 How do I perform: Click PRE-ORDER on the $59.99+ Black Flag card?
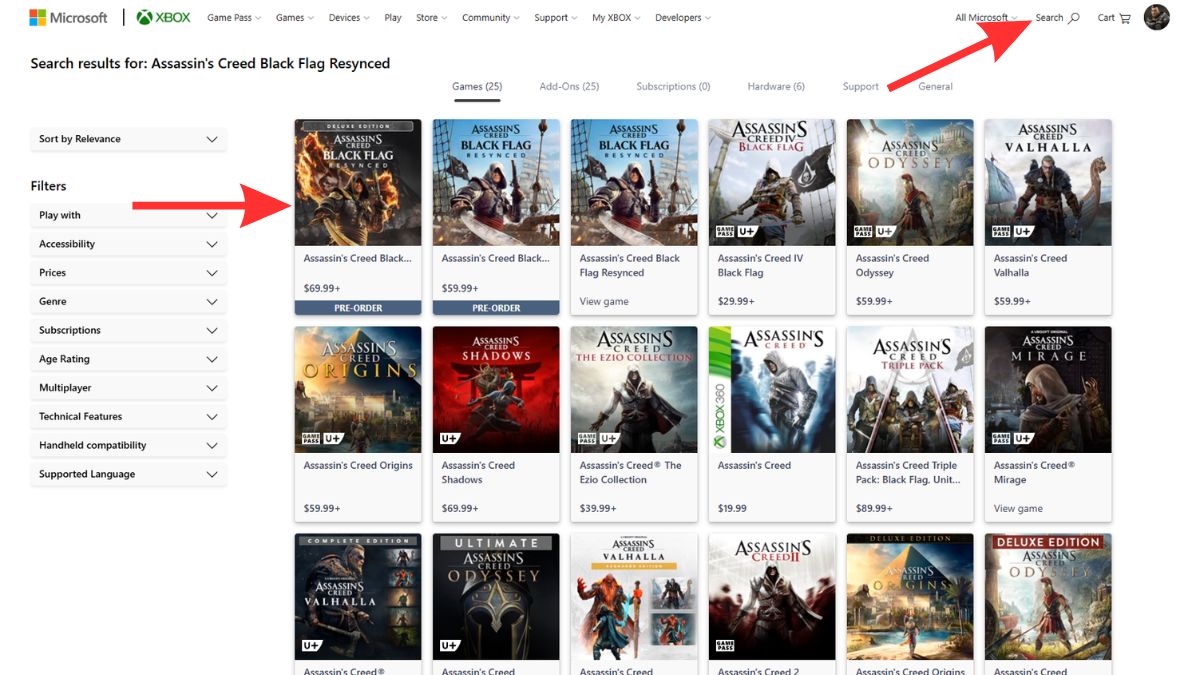(496, 308)
